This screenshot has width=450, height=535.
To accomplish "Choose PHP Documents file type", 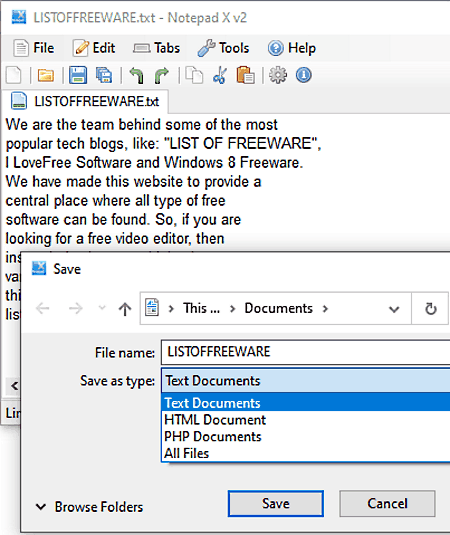I will (x=306, y=436).
